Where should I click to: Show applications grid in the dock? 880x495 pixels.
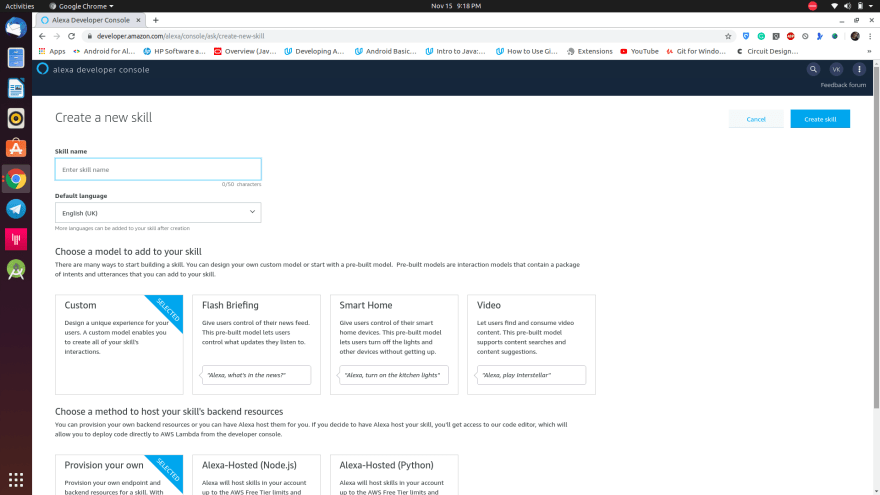click(x=16, y=480)
